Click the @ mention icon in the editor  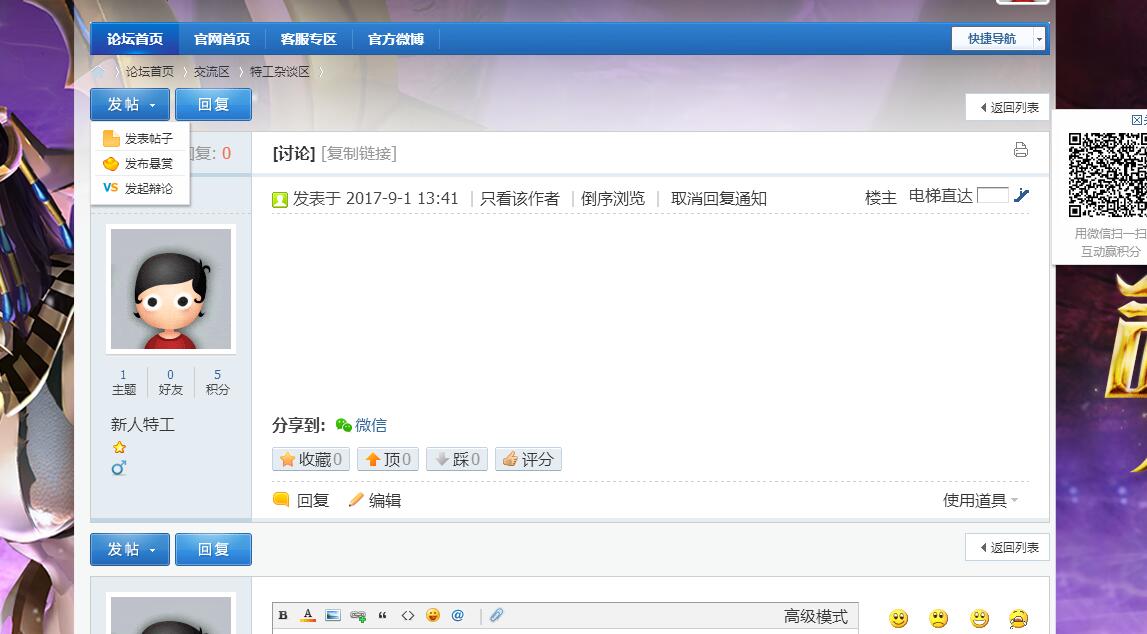[458, 615]
